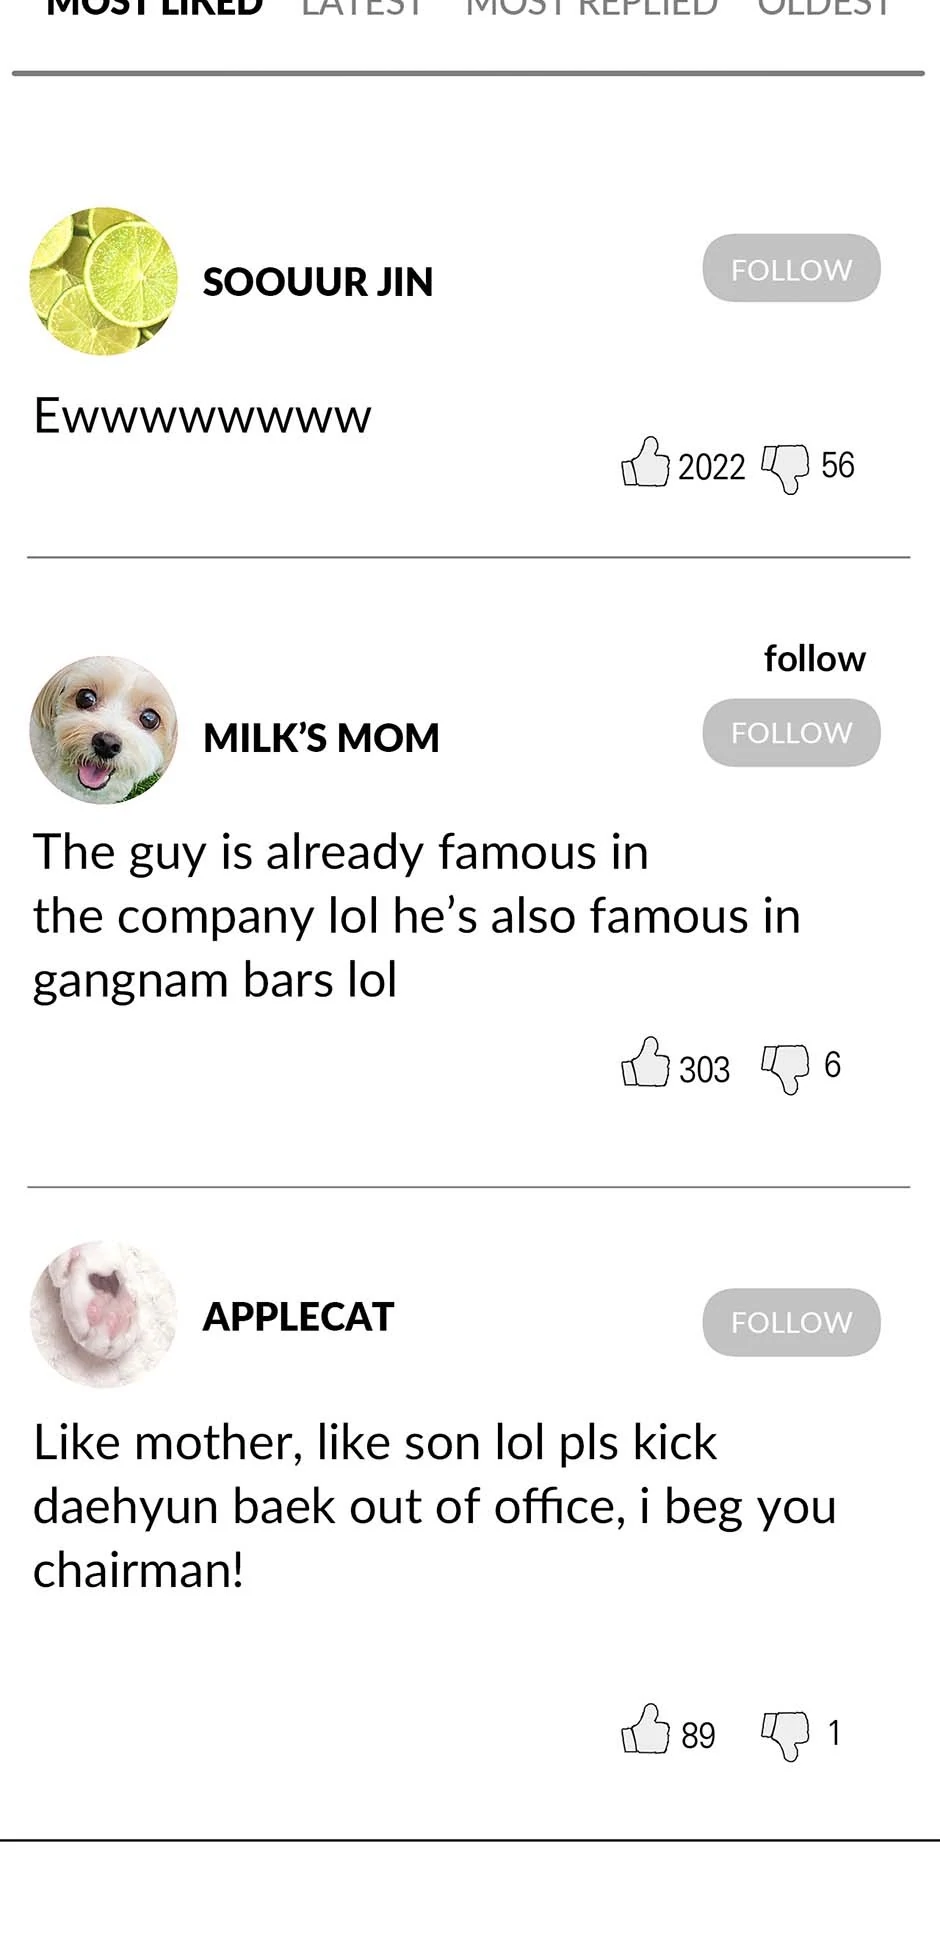Image resolution: width=940 pixels, height=1960 pixels.
Task: Go to APPLECAT username profile
Action: pyautogui.click(x=298, y=1317)
